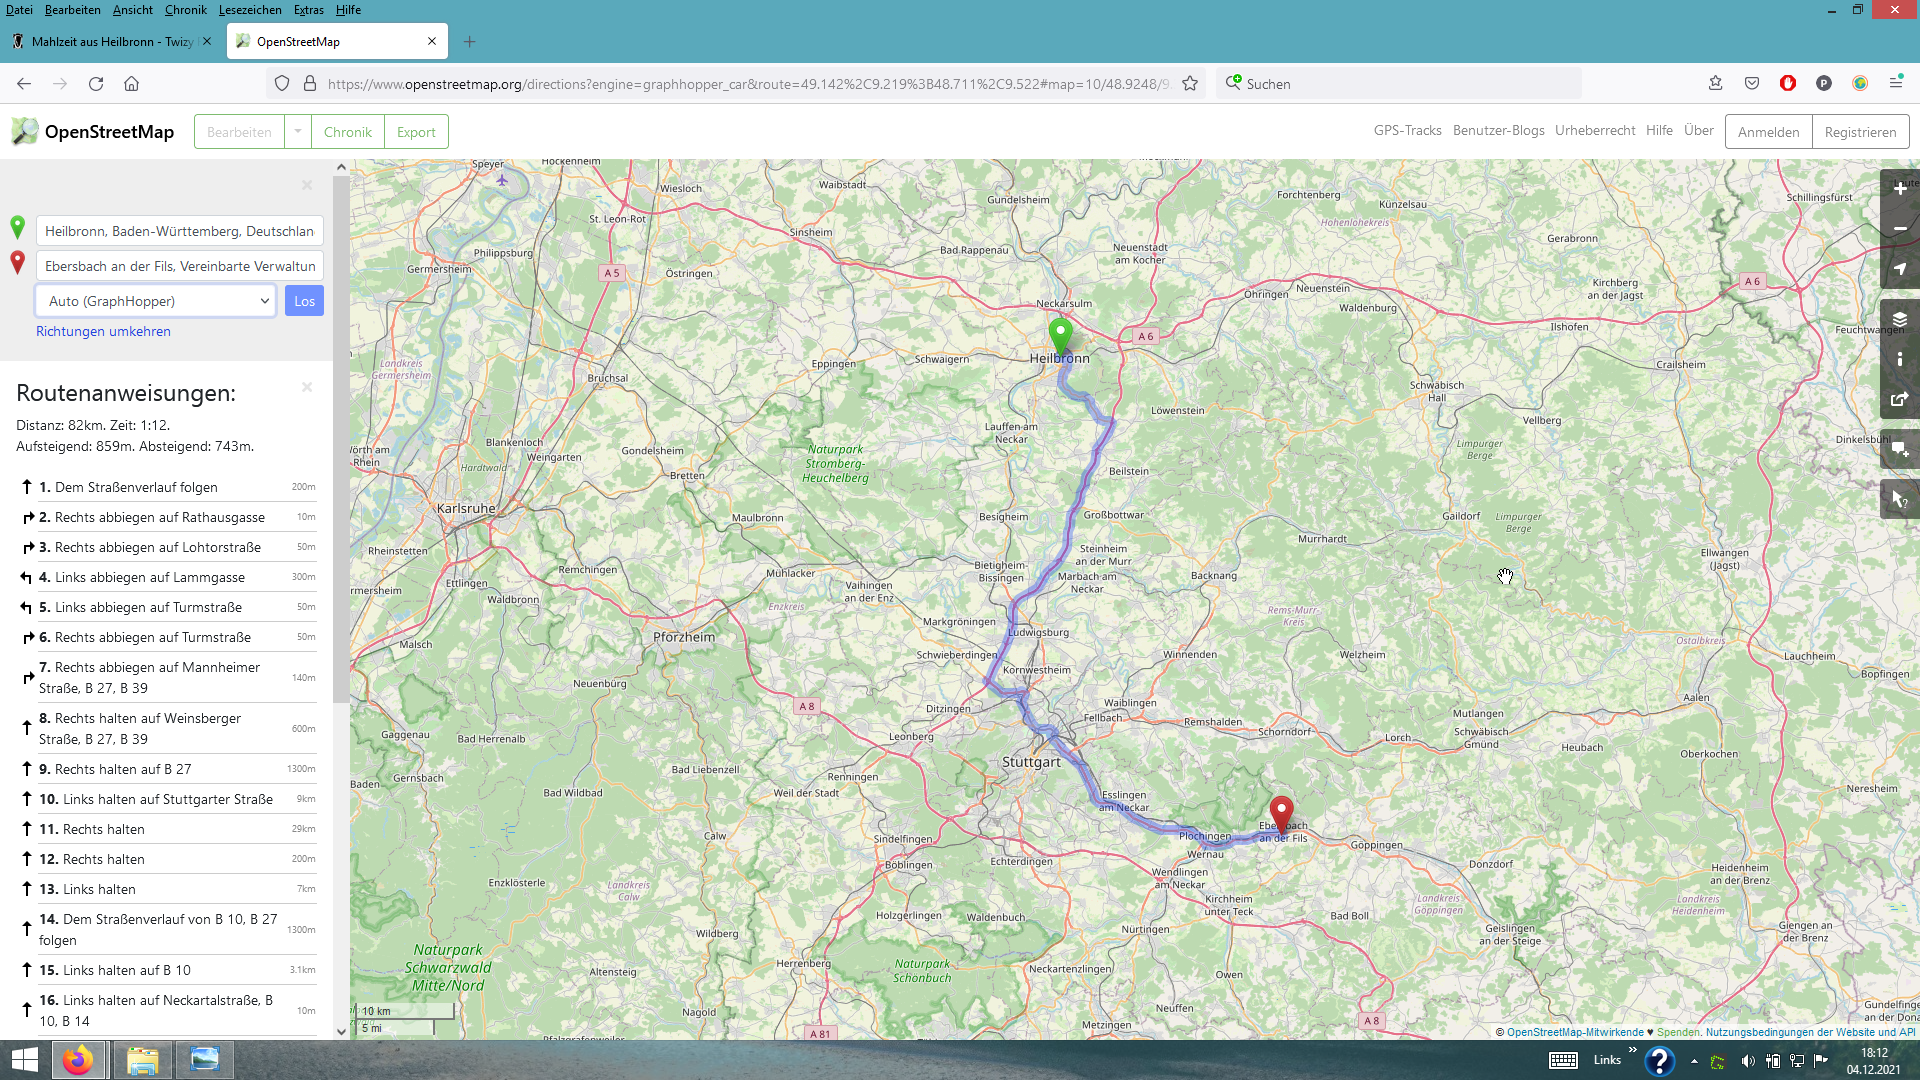Show my location on map

[1899, 269]
